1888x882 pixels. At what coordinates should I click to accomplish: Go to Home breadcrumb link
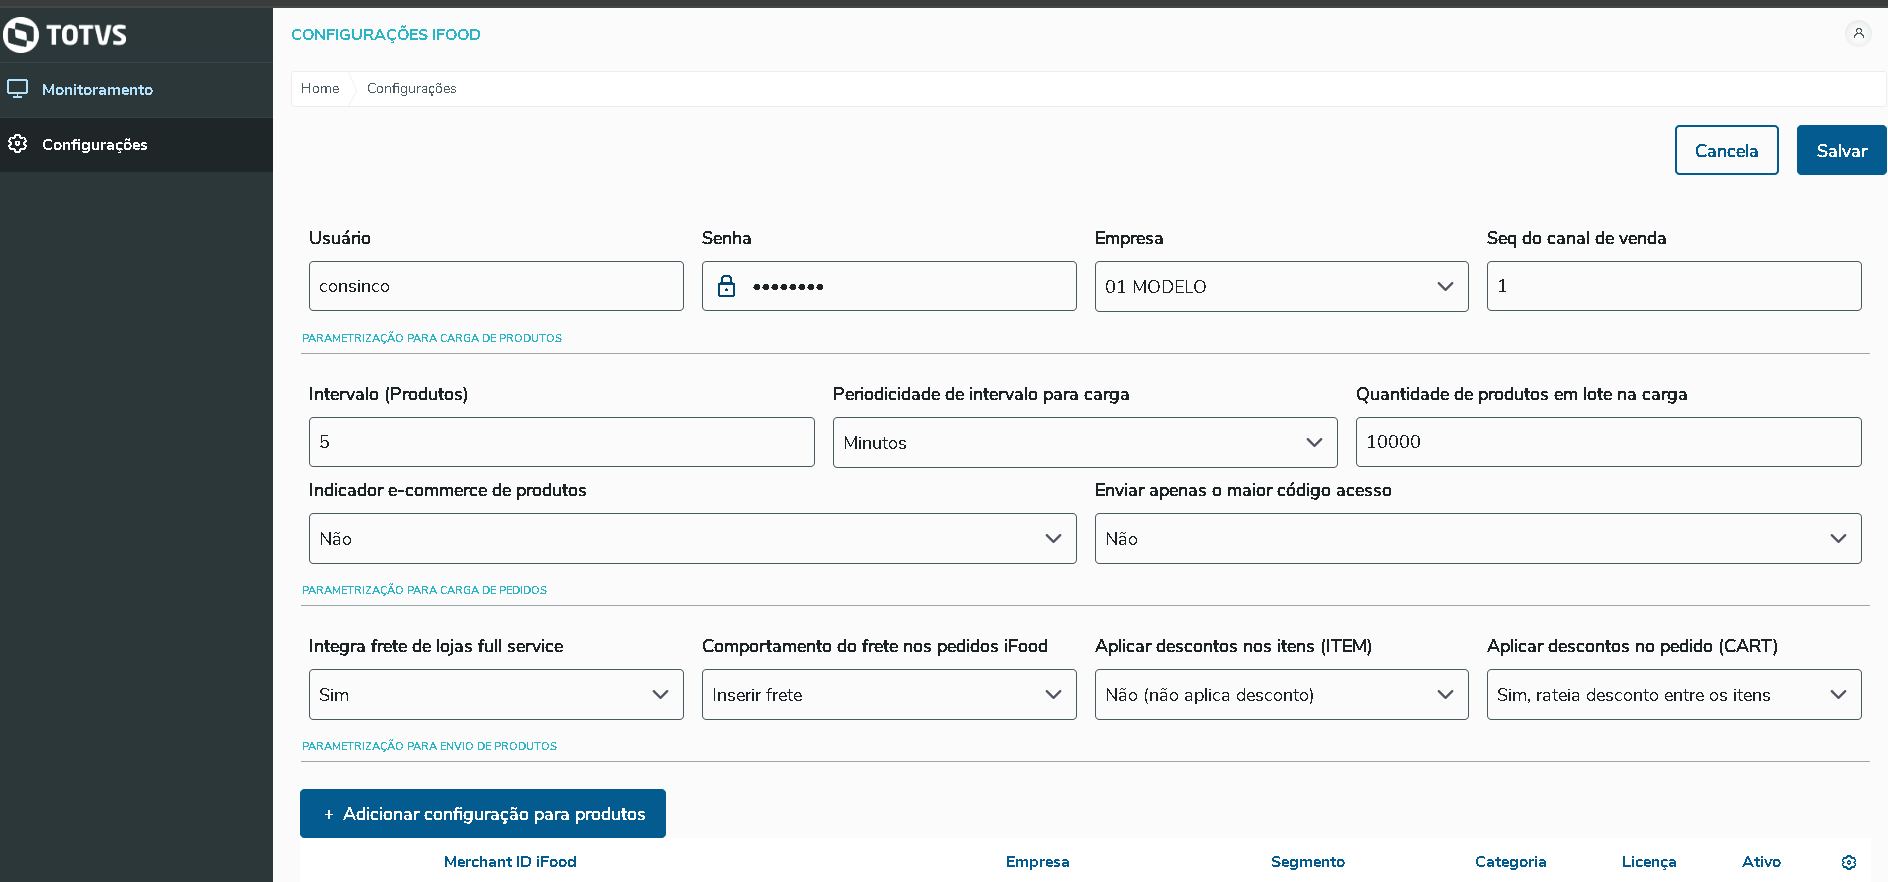(320, 88)
